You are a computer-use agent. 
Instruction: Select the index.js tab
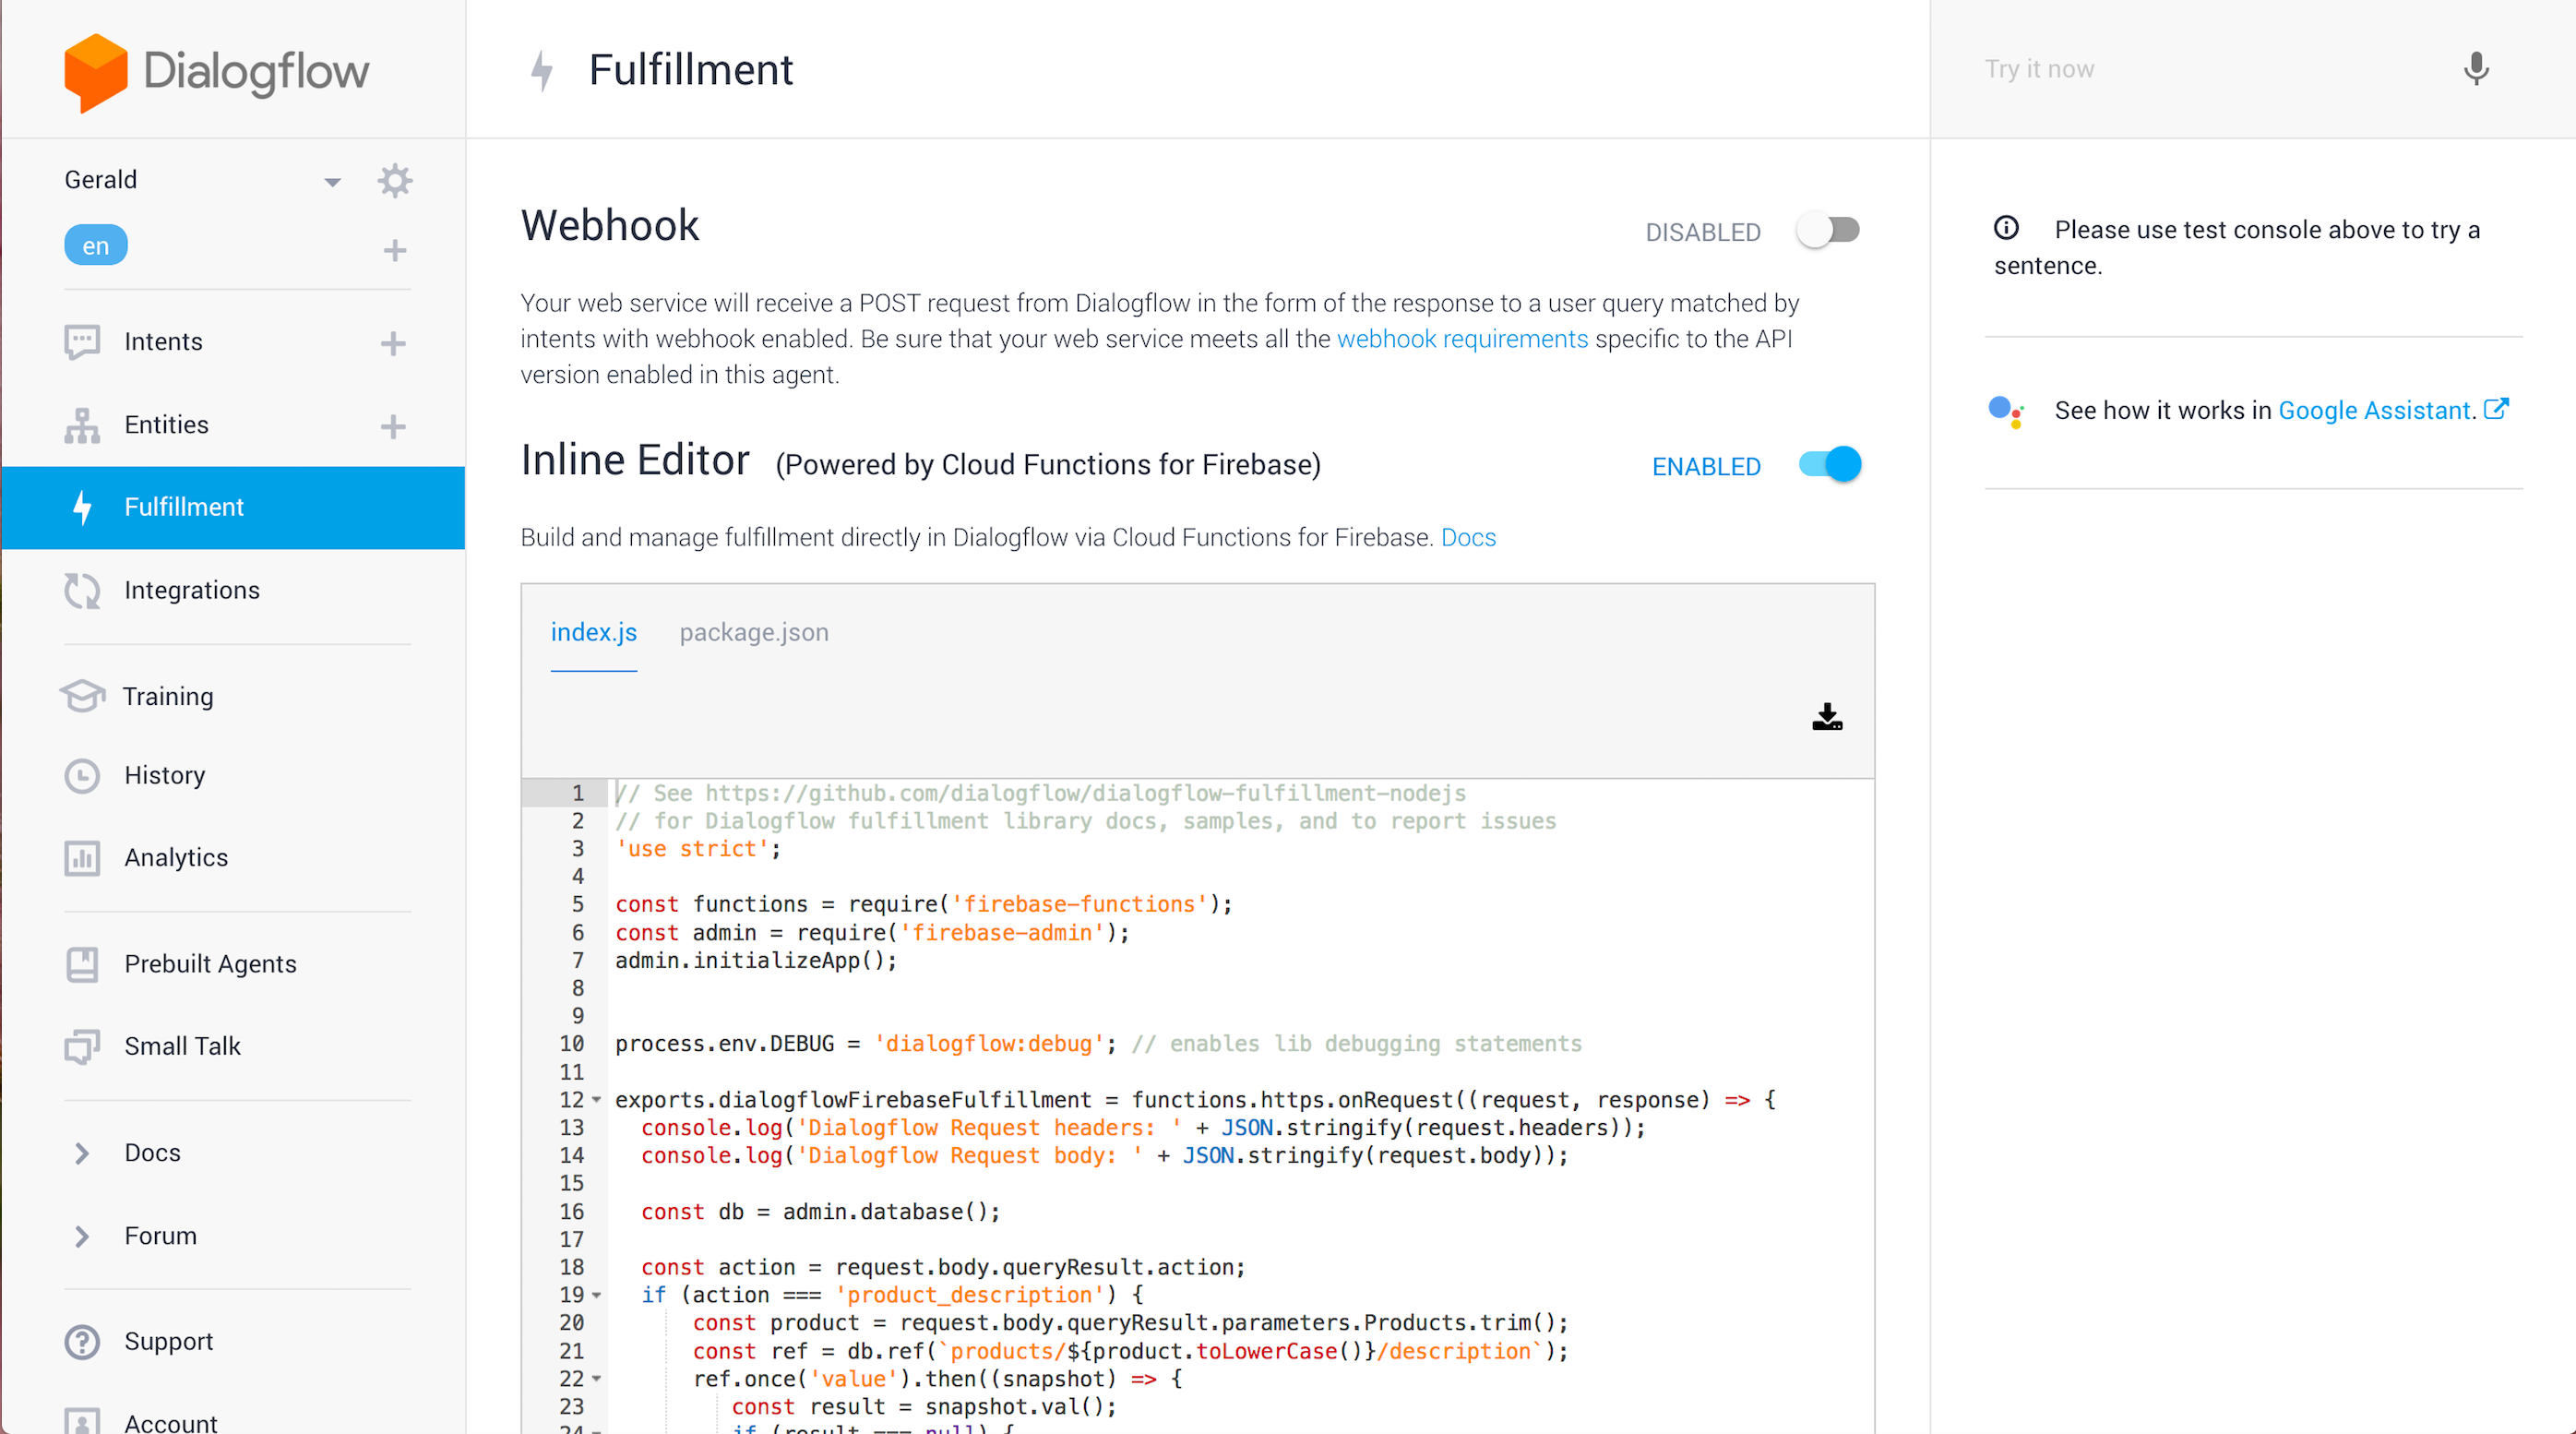click(594, 632)
